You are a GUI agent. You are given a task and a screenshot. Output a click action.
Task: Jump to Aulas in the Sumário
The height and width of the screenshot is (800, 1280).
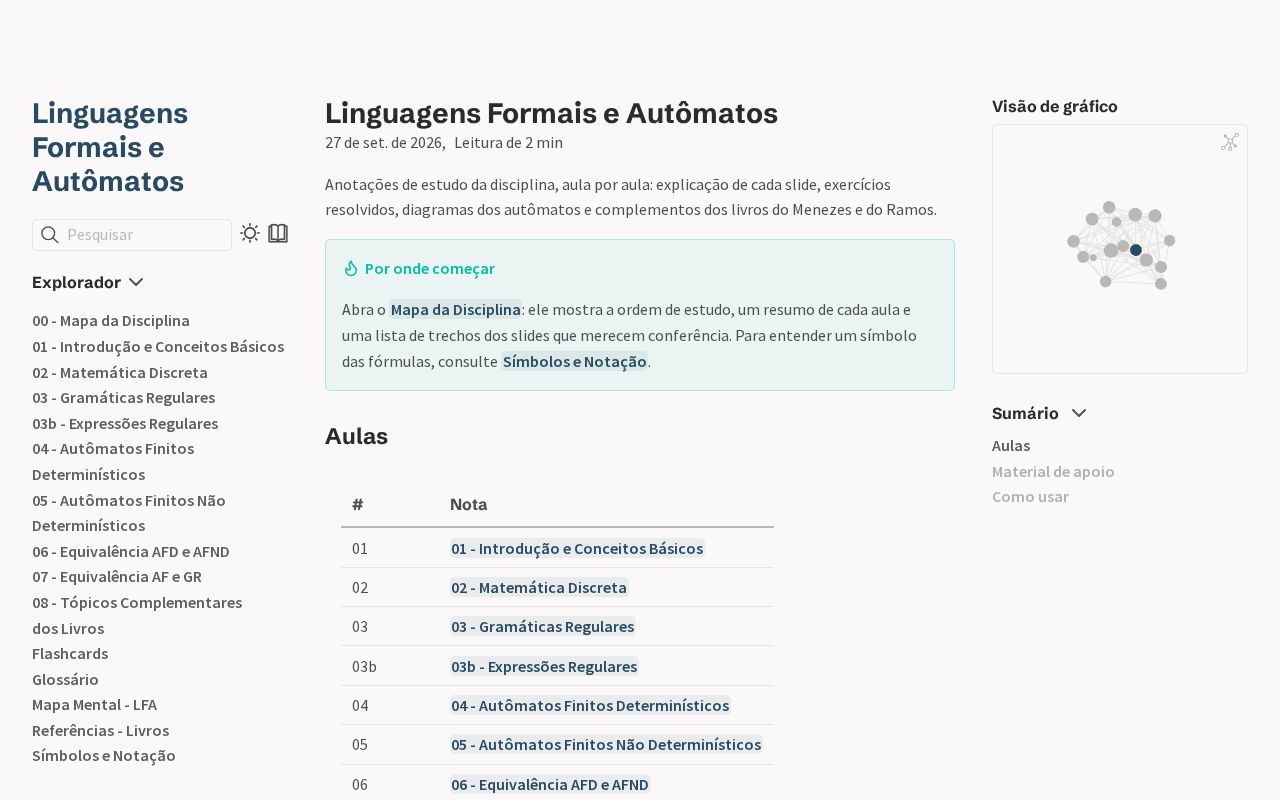tap(1011, 446)
